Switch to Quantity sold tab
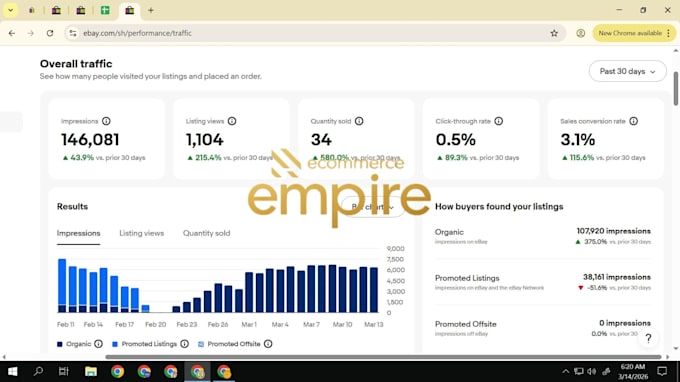The width and height of the screenshot is (680, 382). click(x=206, y=233)
